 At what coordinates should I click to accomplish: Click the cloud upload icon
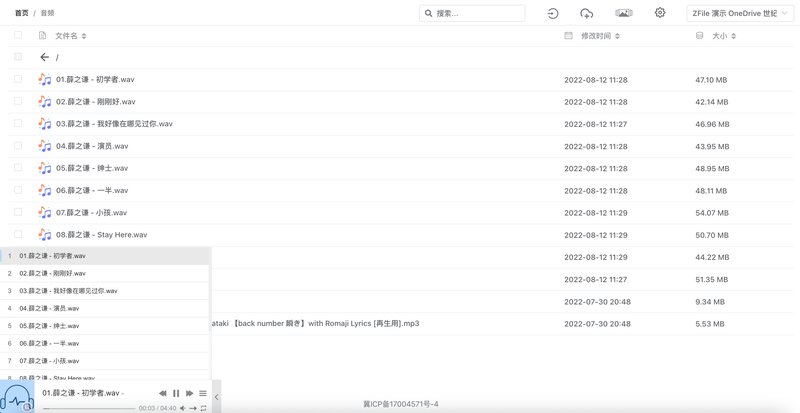point(587,13)
